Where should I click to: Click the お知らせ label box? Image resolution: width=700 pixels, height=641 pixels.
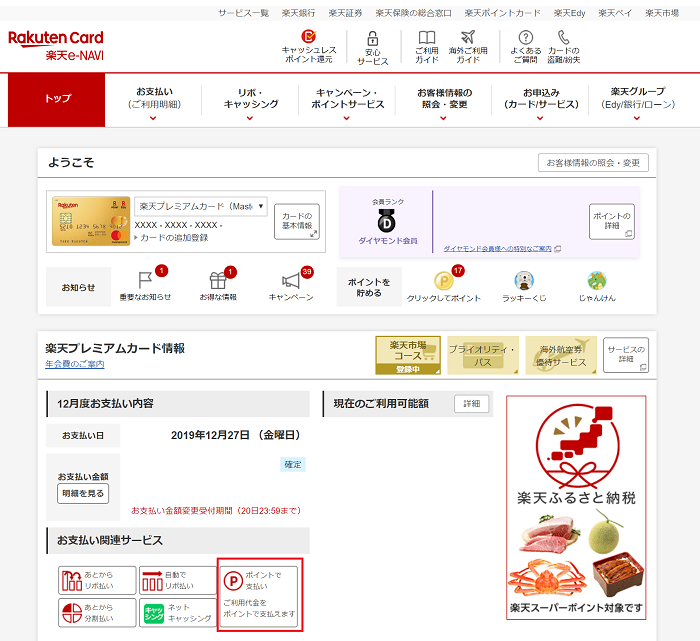78,287
